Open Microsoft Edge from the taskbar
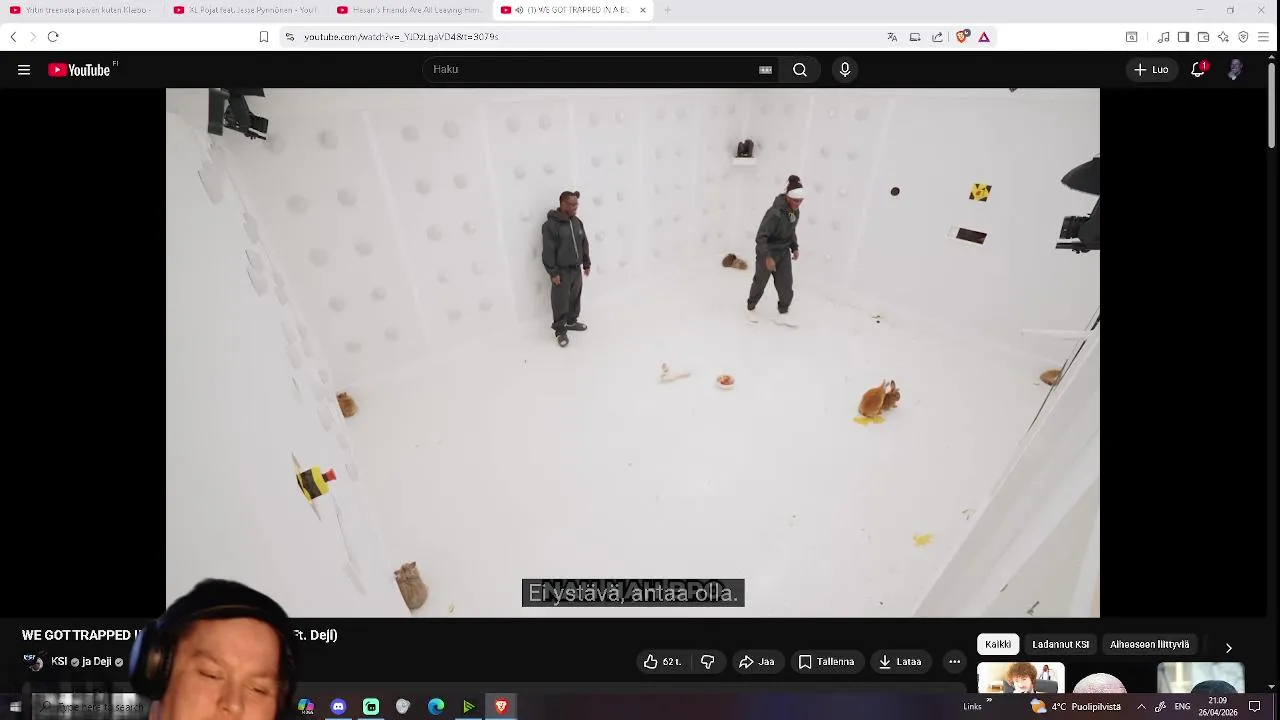The width and height of the screenshot is (1280, 720). pos(436,707)
